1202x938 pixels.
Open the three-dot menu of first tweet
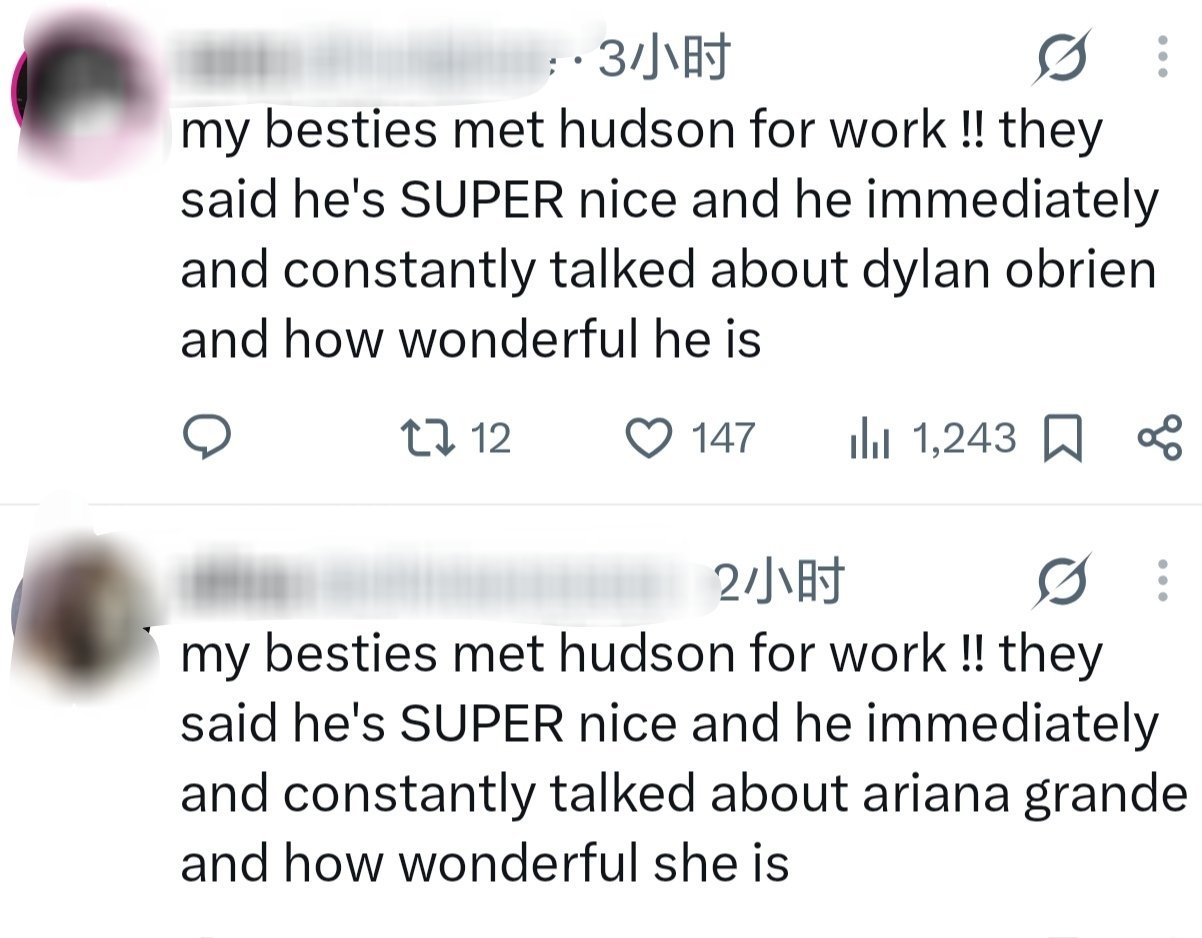click(x=1162, y=58)
